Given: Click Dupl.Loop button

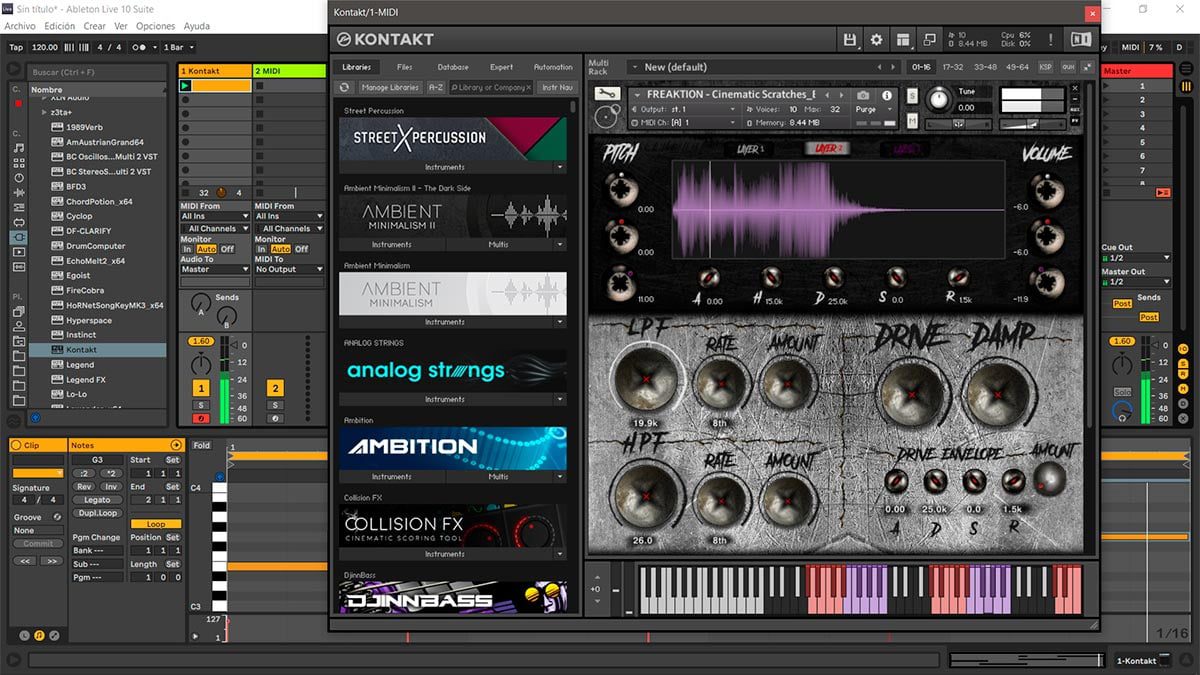Looking at the screenshot, I should coord(97,513).
